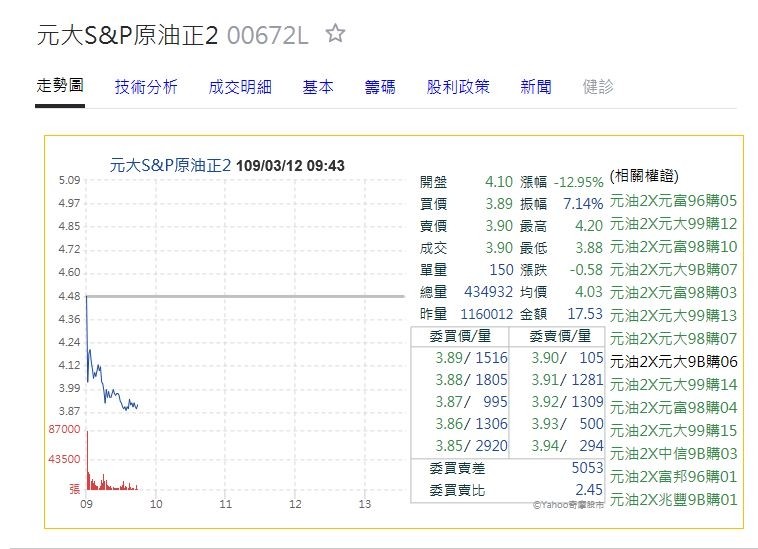Open warrant 元油2X中信9B購03
758x549 pixels.
tap(673, 453)
